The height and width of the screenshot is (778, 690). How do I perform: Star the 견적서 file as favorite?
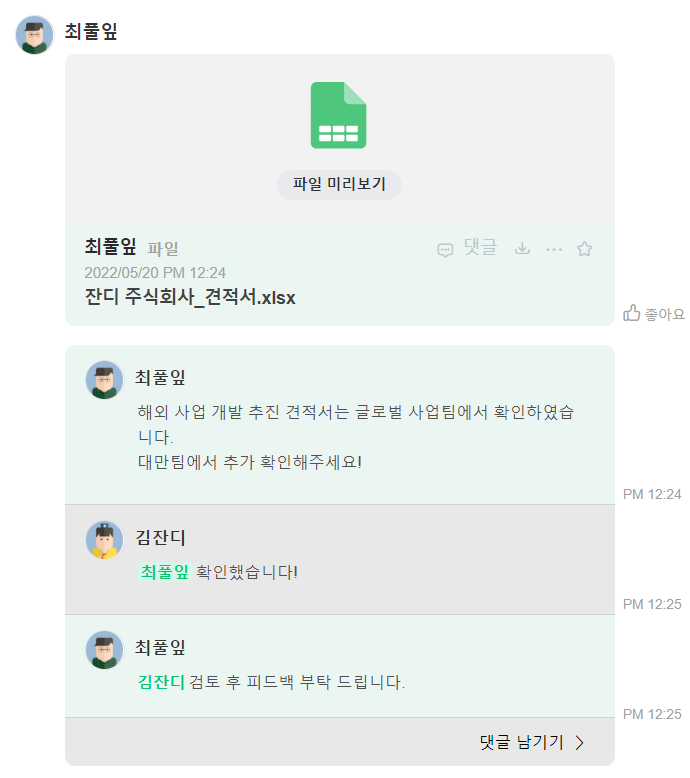click(x=585, y=249)
